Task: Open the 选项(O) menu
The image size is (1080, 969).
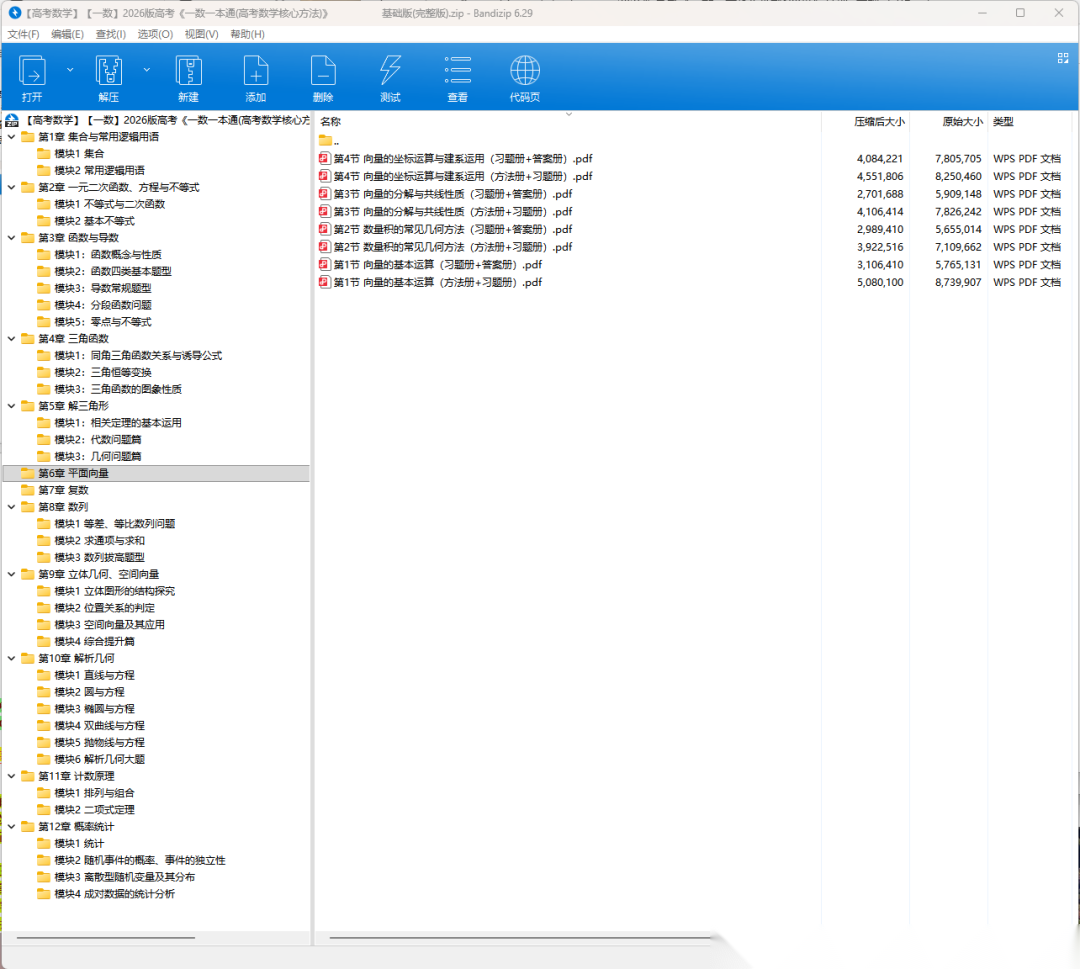Action: (155, 34)
